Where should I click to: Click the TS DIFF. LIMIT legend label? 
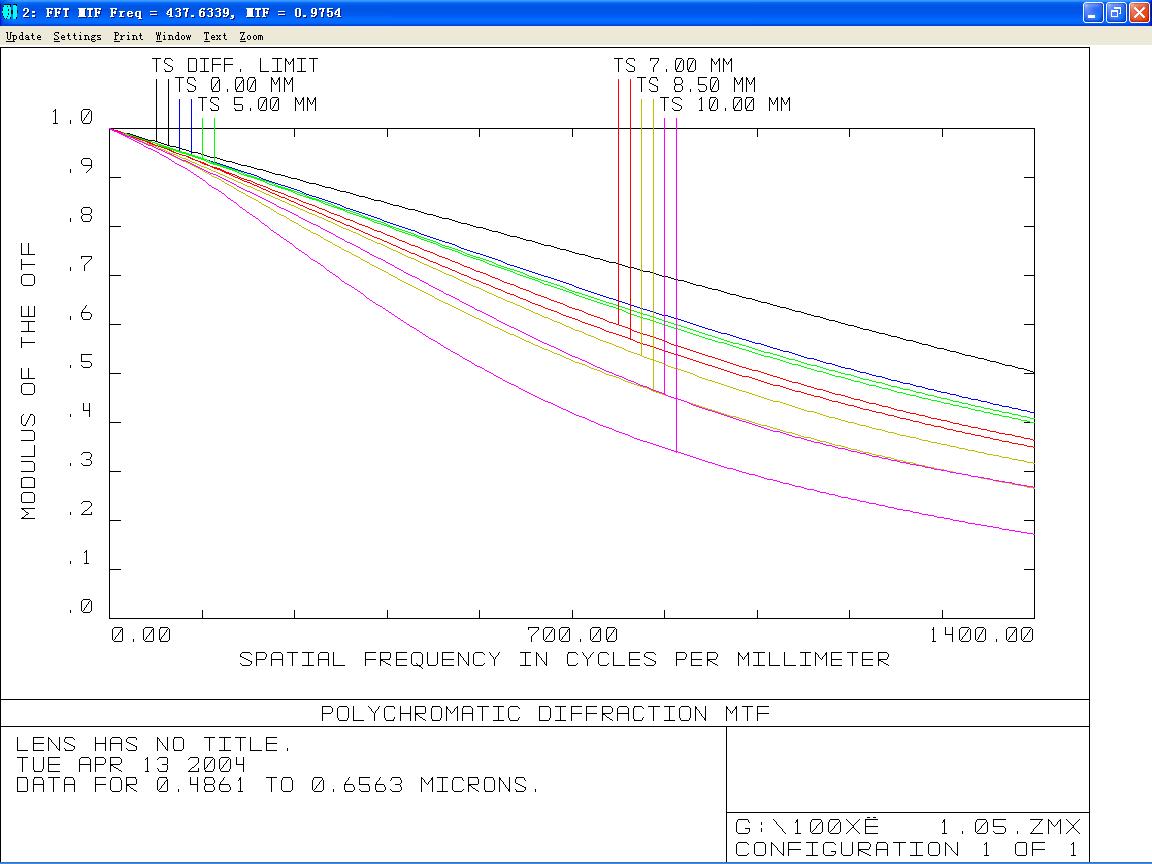coord(235,65)
